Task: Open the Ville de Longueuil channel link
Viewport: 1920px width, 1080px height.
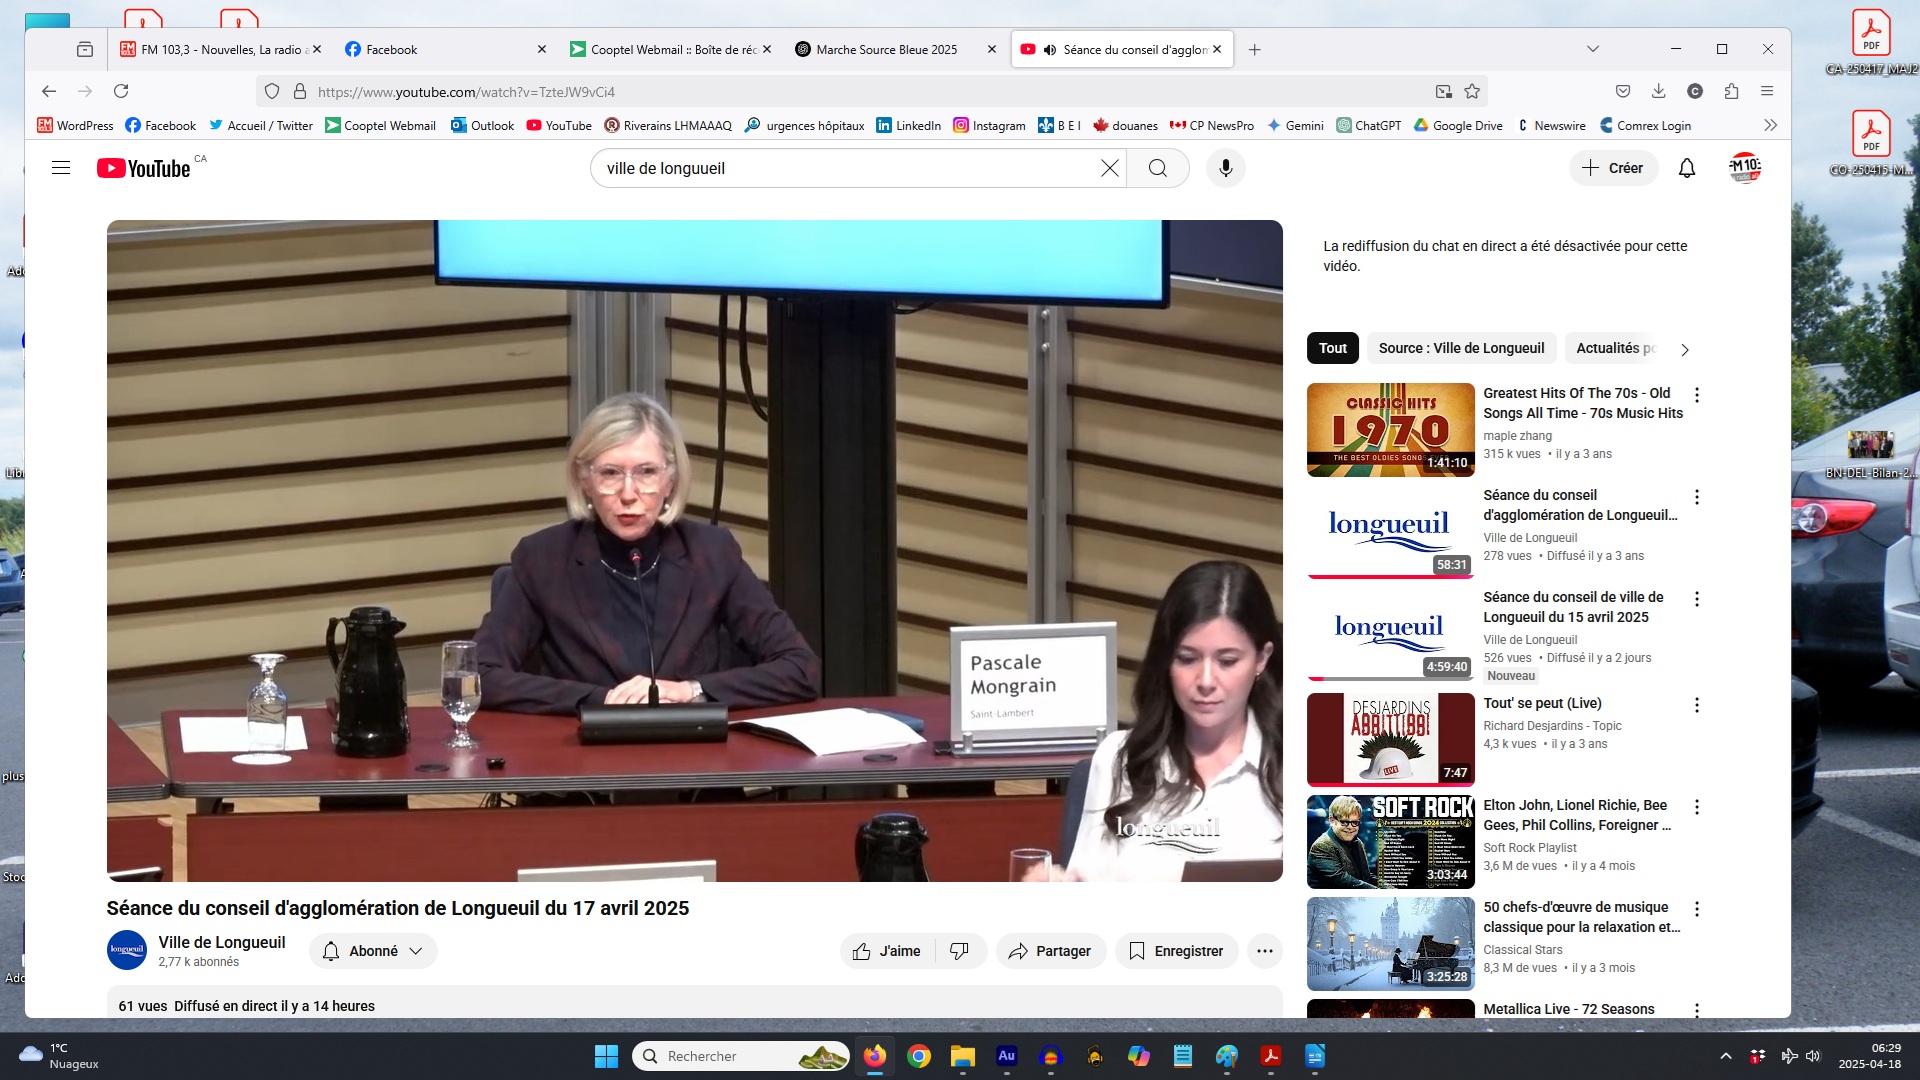Action: 221,942
